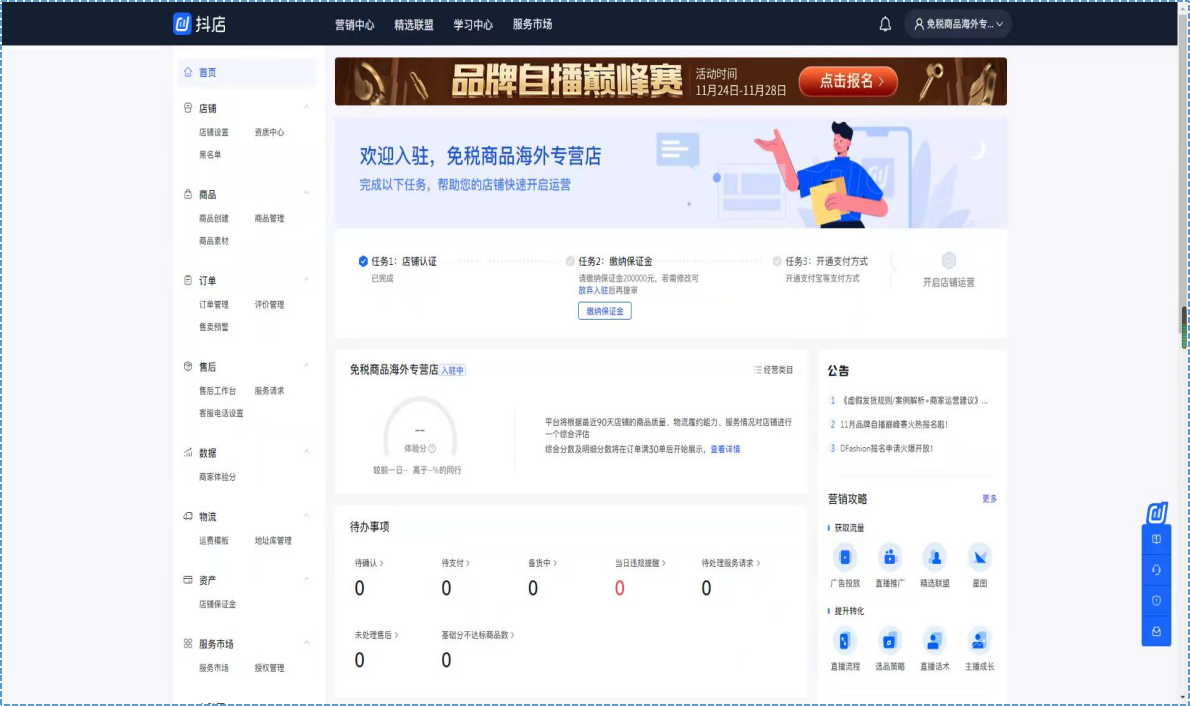Open the 选品策略 icon under 提升转化
Image resolution: width=1190 pixels, height=707 pixels.
click(890, 643)
